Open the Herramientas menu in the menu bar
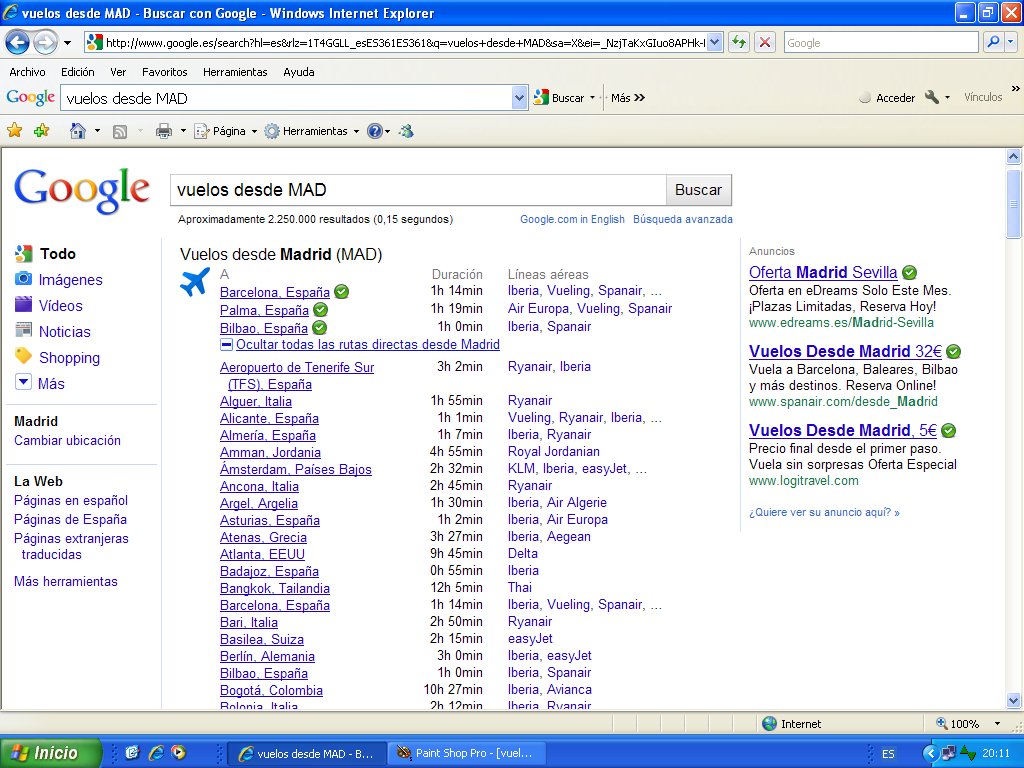Image resolution: width=1024 pixels, height=768 pixels. pos(235,72)
